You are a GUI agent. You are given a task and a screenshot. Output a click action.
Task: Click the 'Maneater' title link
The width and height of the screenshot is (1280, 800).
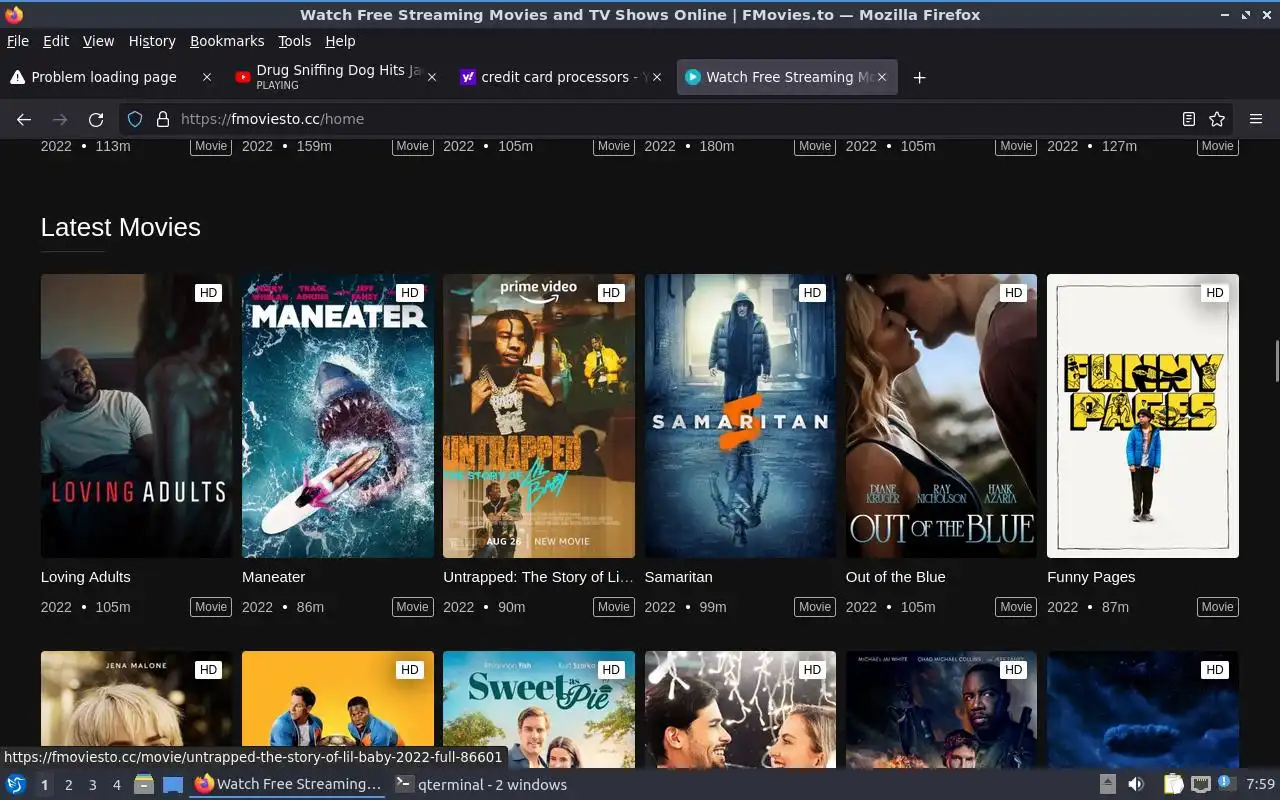pos(274,577)
